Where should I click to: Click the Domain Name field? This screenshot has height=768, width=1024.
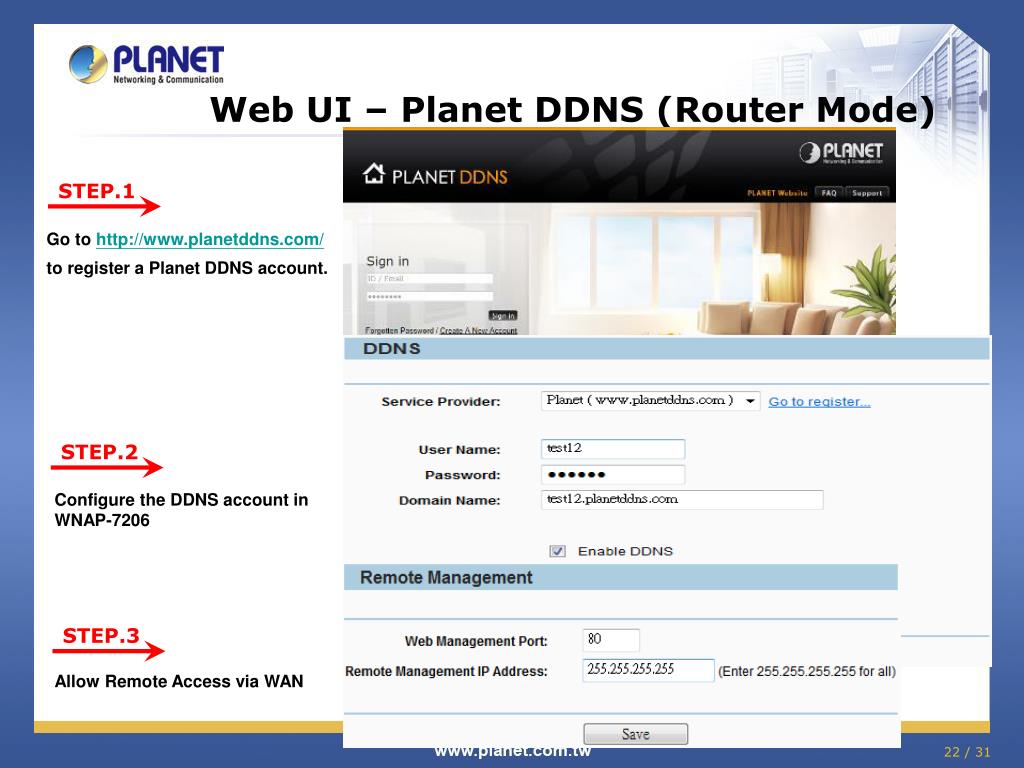(682, 500)
